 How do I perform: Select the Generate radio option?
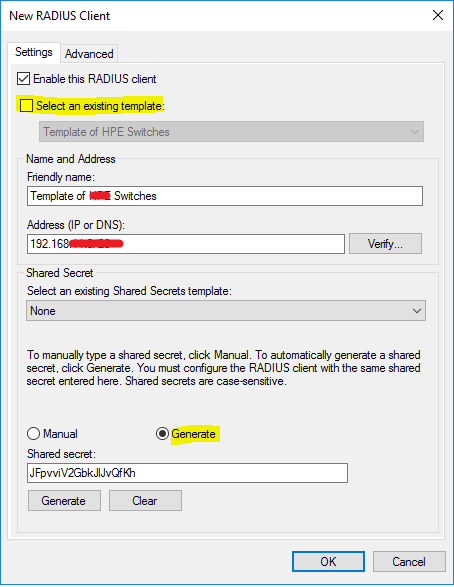tap(162, 434)
